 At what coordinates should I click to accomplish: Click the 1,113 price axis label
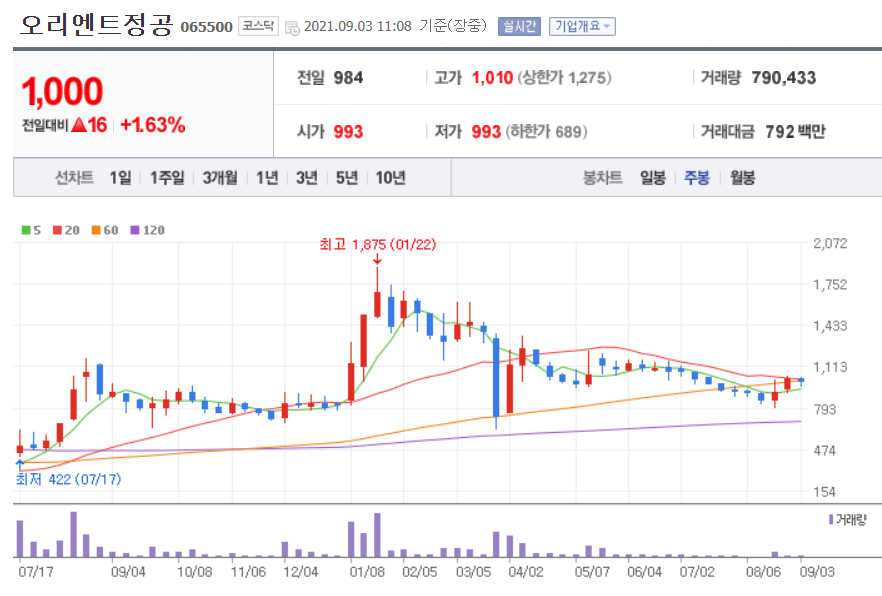tap(830, 367)
